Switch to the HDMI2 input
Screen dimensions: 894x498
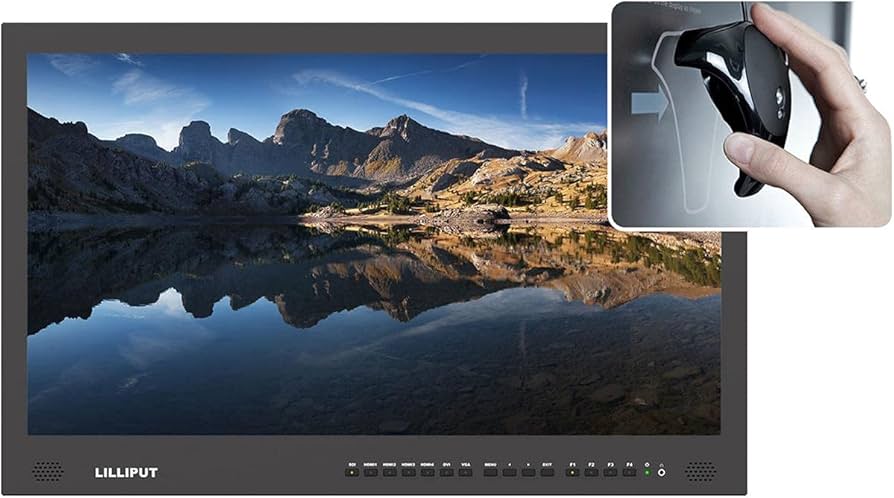point(389,472)
